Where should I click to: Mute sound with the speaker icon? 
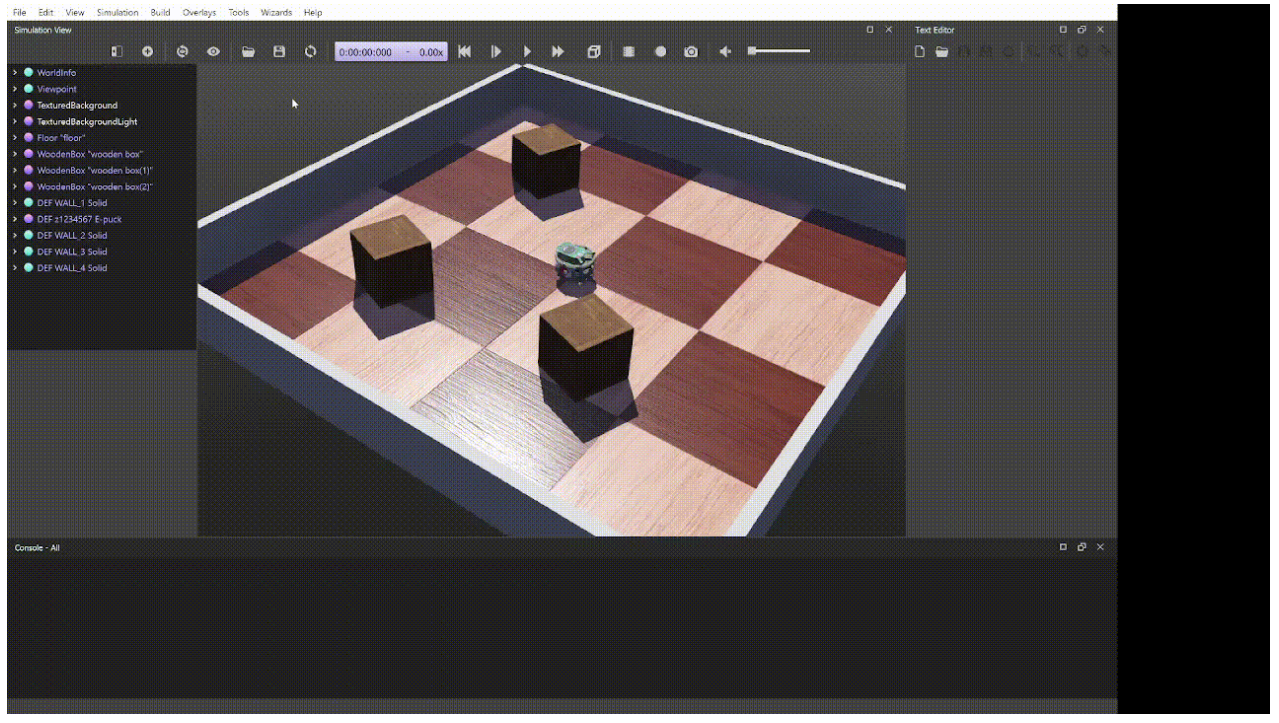725,52
